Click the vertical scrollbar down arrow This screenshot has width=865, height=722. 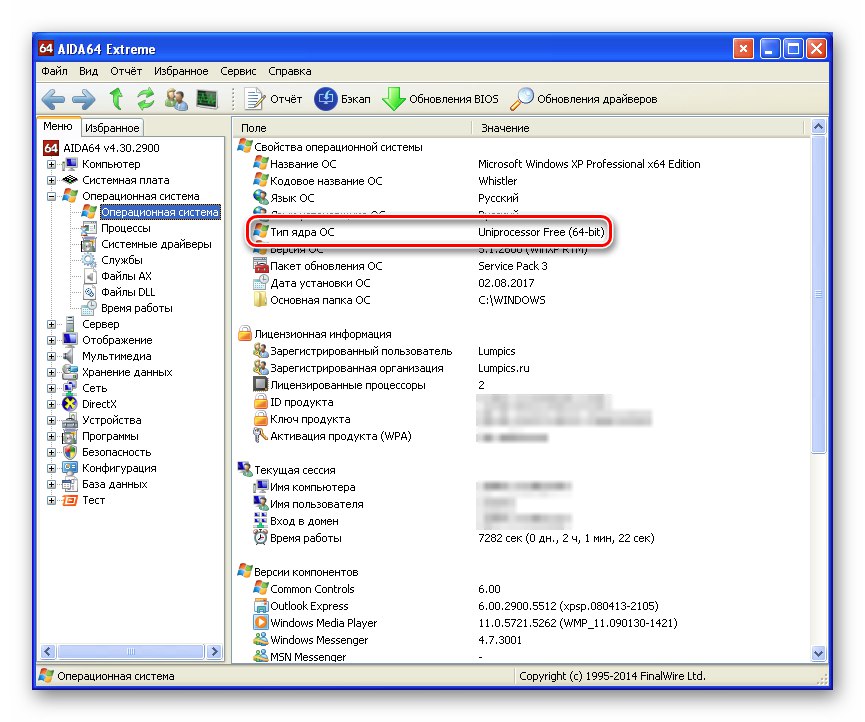pyautogui.click(x=818, y=654)
